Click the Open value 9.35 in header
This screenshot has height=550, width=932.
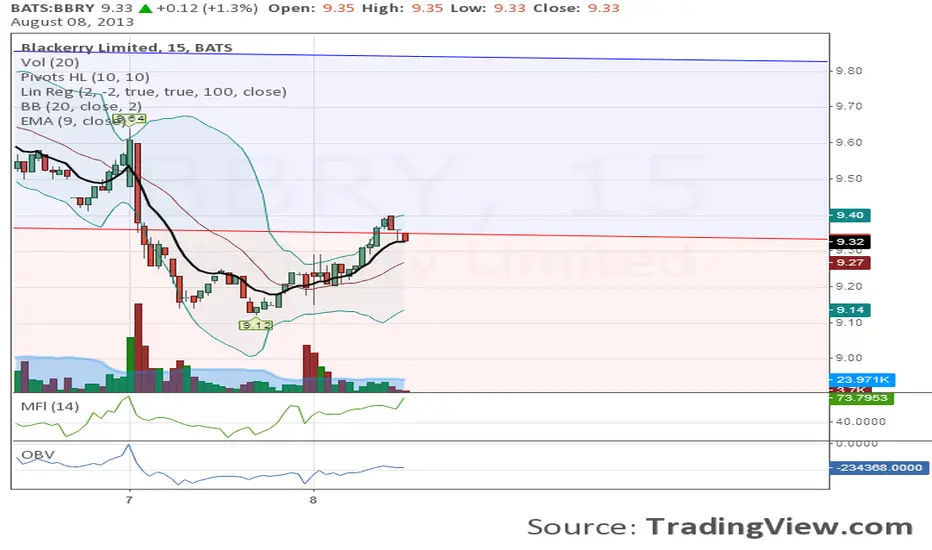339,8
